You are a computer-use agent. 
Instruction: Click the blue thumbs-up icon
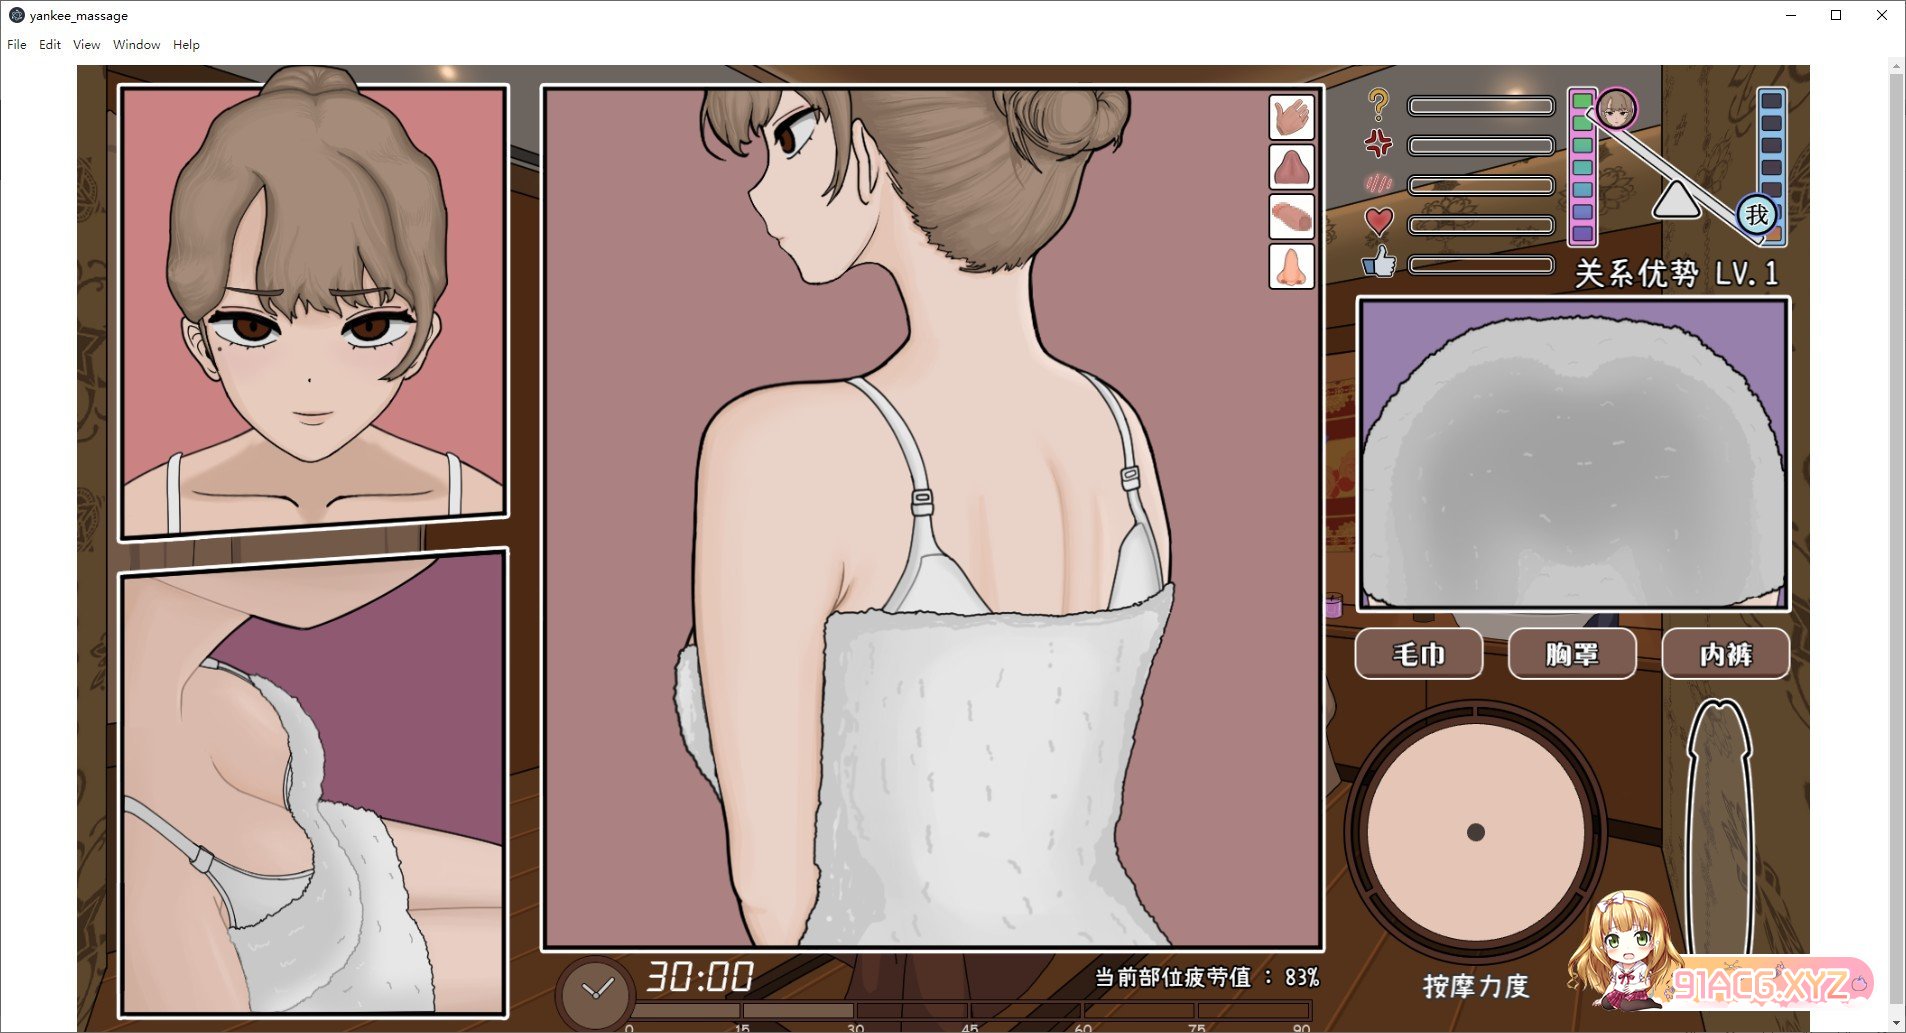(1379, 263)
